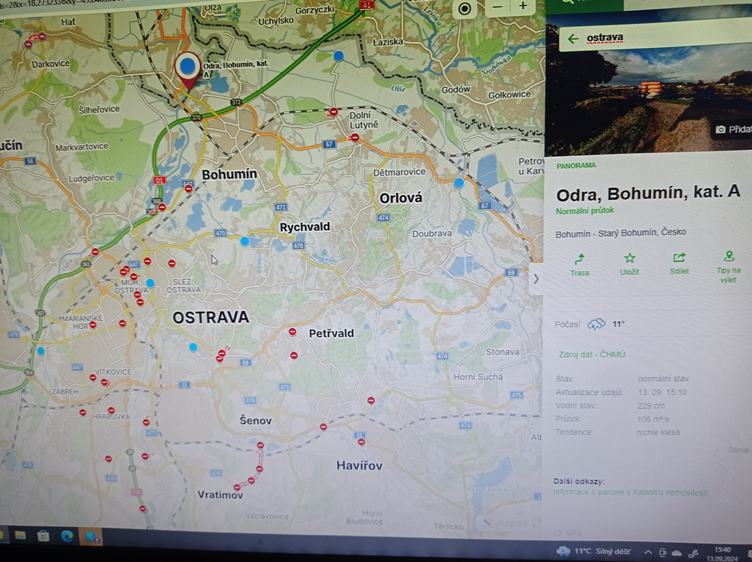Image resolution: width=752 pixels, height=562 pixels.
Task: Open taskbar weather widget 11°C Silný déšť
Action: tap(594, 551)
